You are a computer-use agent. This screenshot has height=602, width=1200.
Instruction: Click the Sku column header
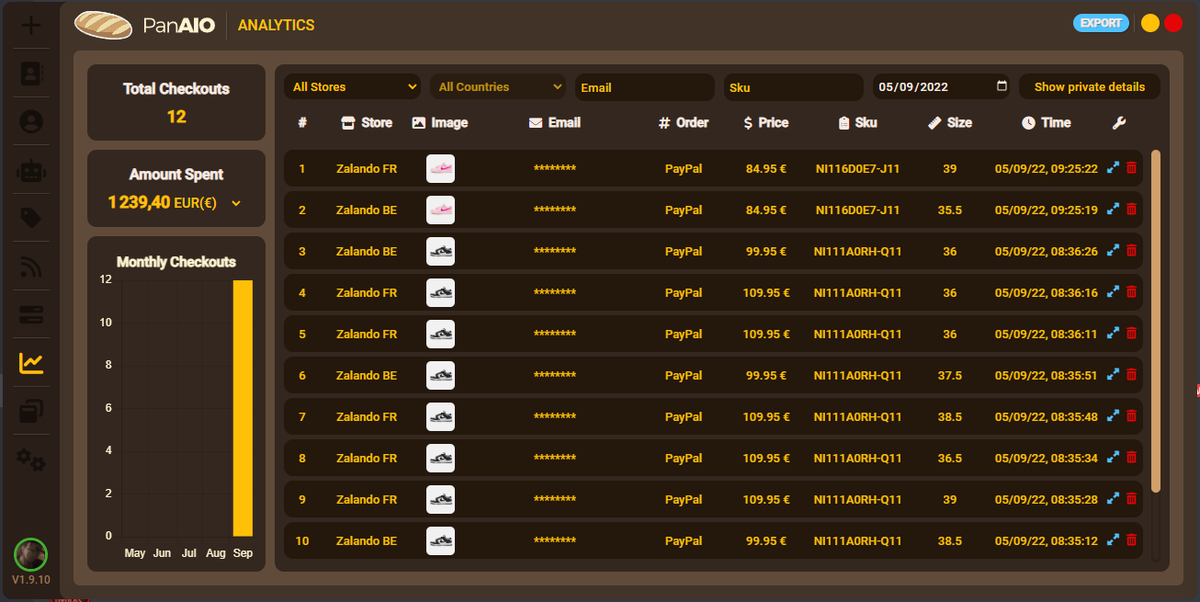pos(857,123)
